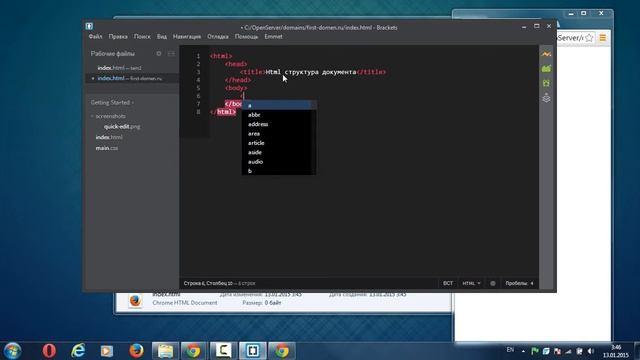Screen dimensions: 640x360
Task: Choose 'aside' in the code hint list
Action: click(278, 153)
